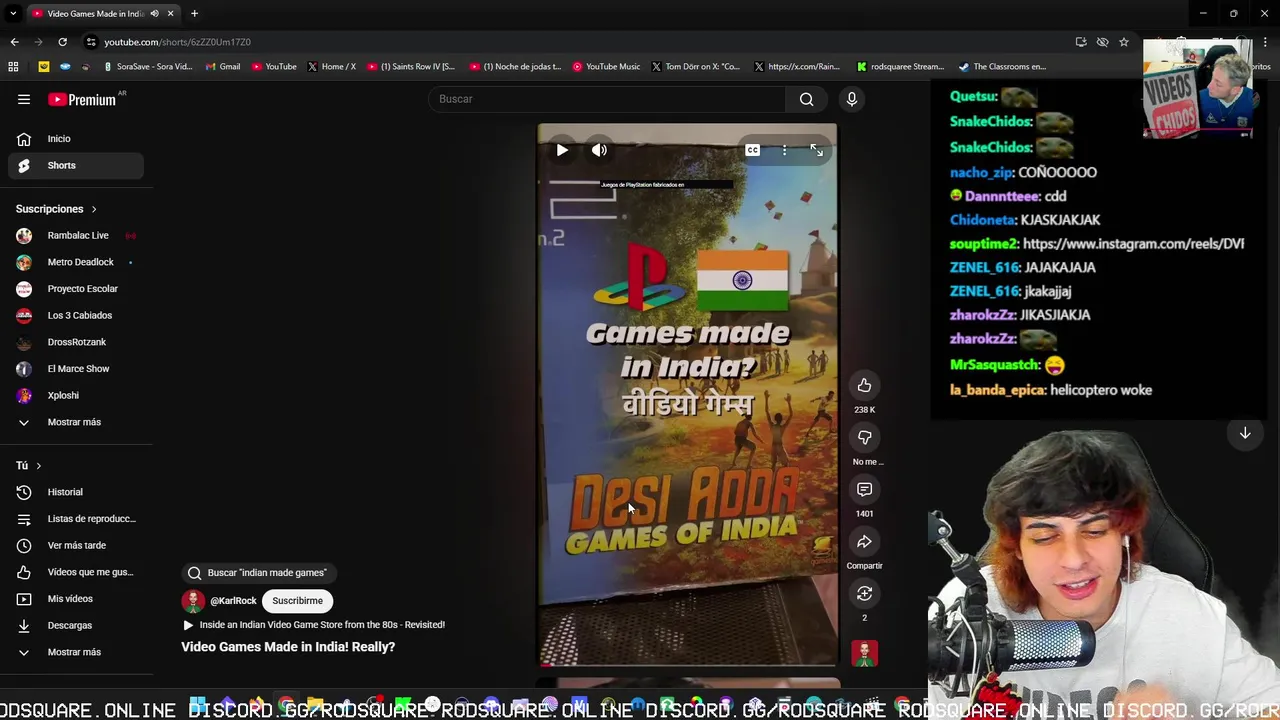Open @KarlRock channel name
The width and height of the screenshot is (1280, 720).
(x=233, y=601)
